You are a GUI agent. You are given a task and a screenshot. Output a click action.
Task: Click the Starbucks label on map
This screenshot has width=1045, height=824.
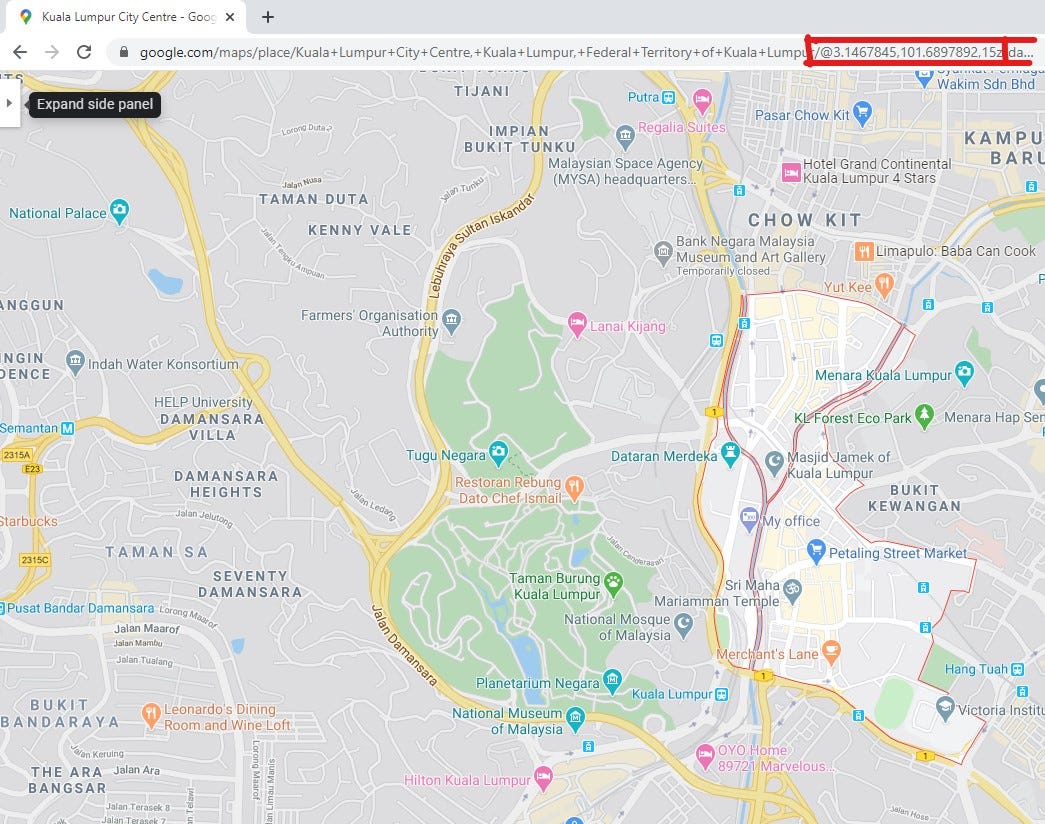(29, 521)
